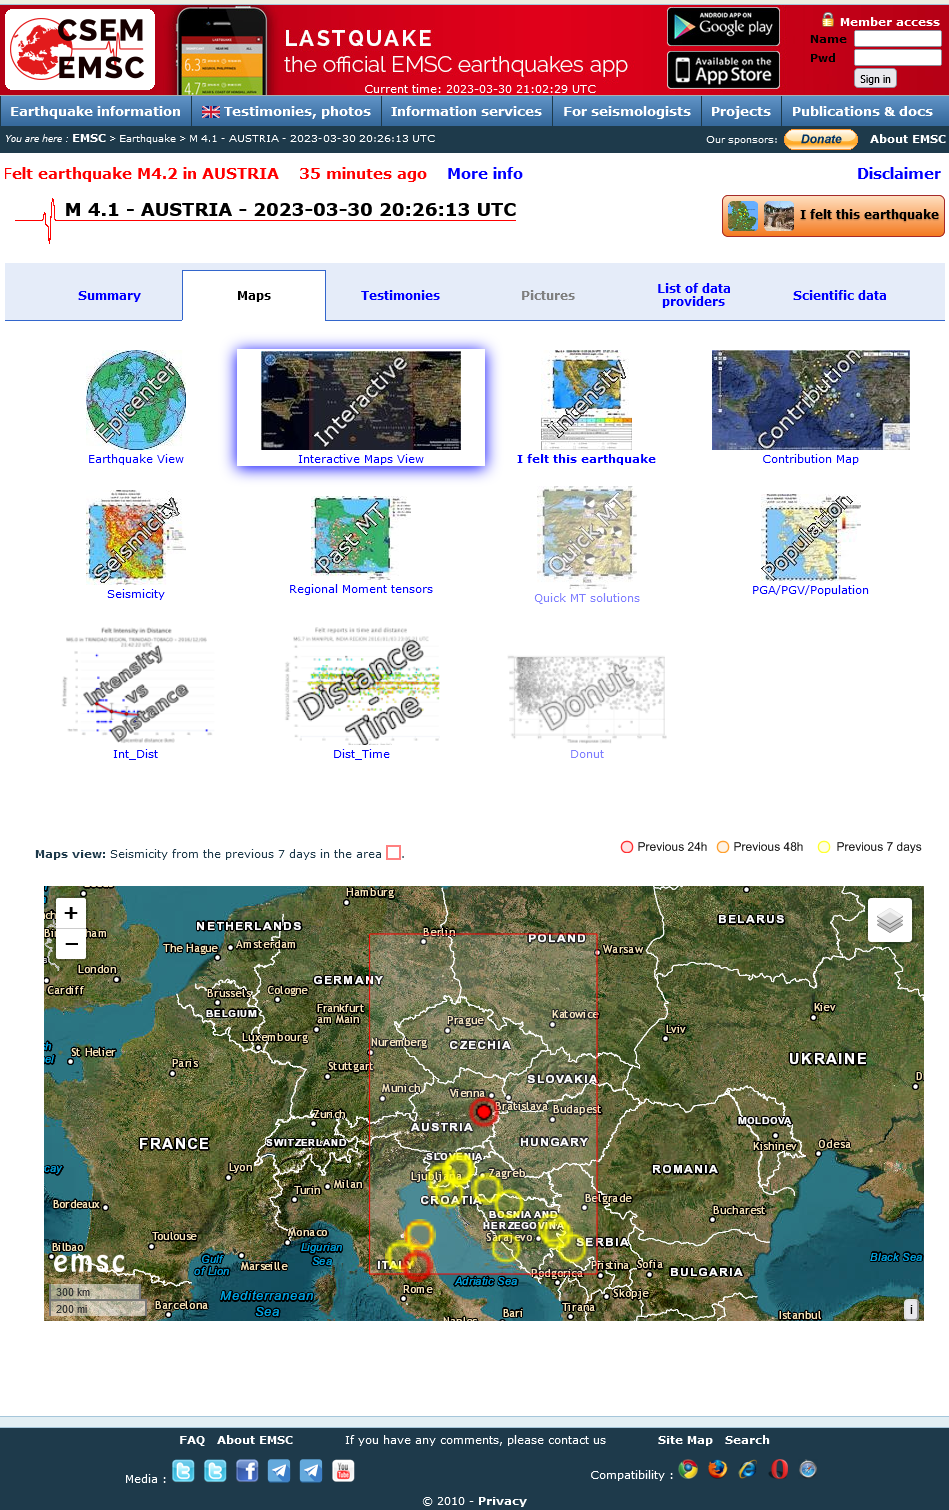
Task: Click the Firefox compatibility icon
Action: click(x=718, y=1469)
